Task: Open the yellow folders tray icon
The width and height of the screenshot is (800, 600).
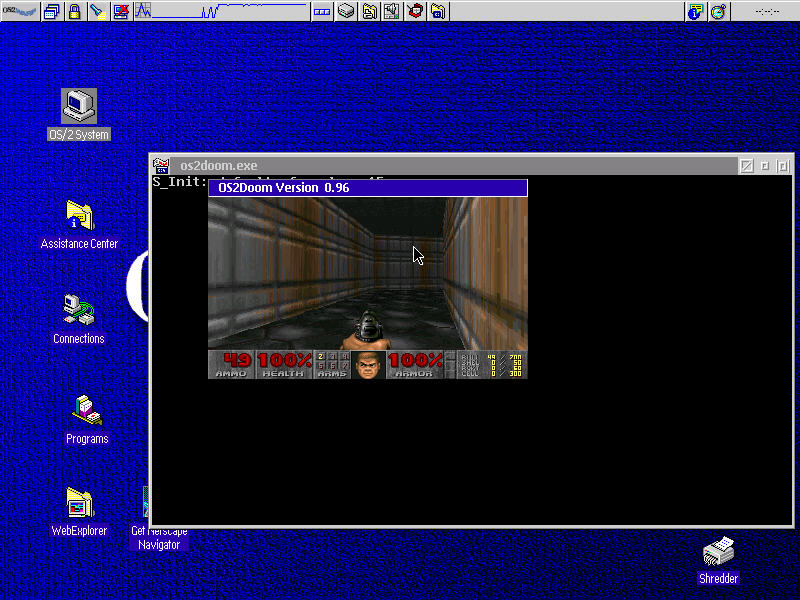Action: [x=369, y=11]
